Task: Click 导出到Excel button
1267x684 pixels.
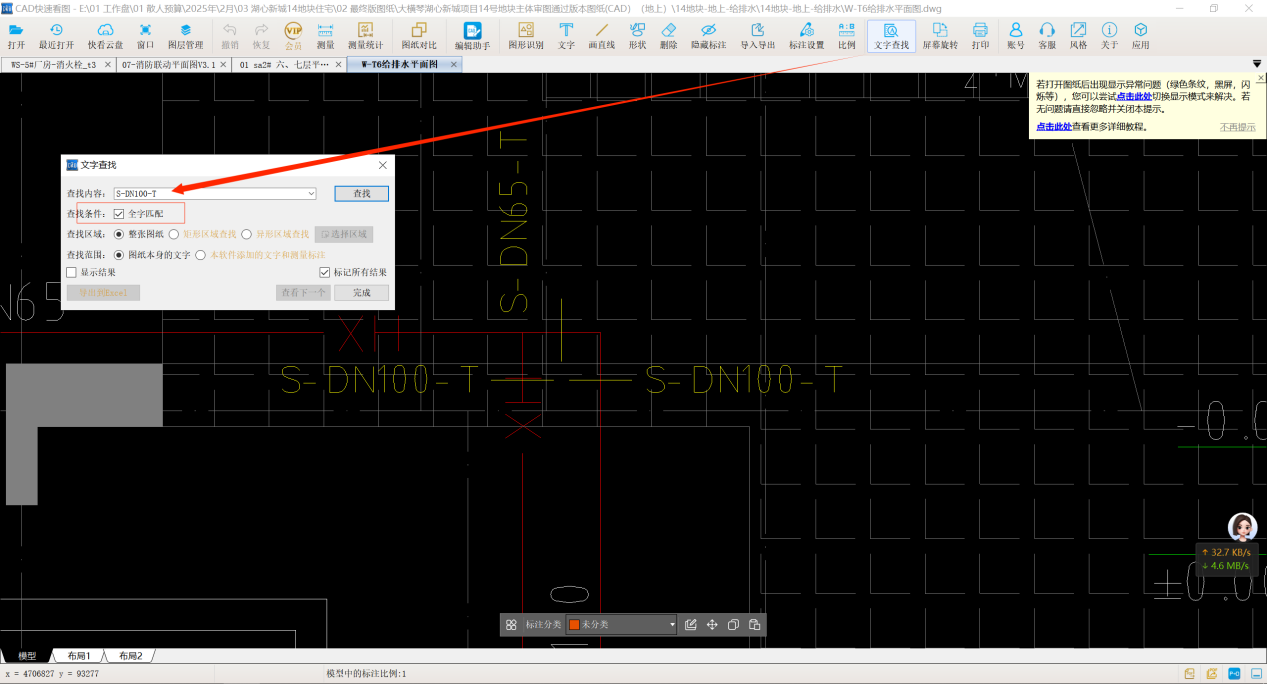Action: point(103,293)
